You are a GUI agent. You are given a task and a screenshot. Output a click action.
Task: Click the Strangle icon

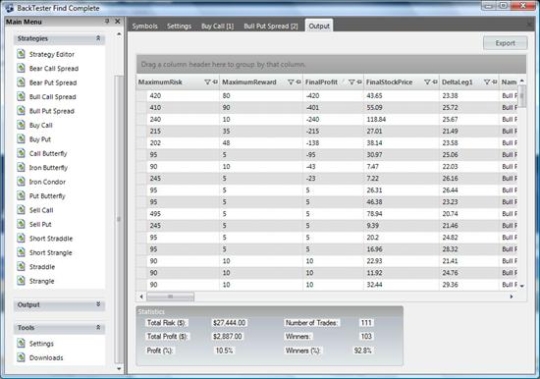click(x=21, y=281)
